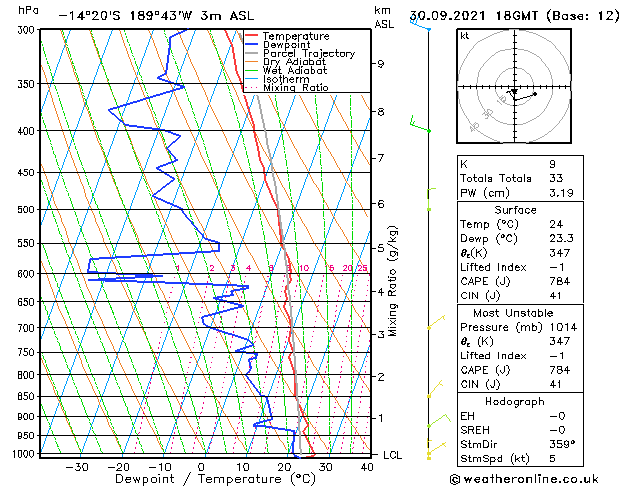Image resolution: width=629 pixels, height=486 pixels.
Task: Click the green wind barb at 400 hPa
Action: pos(420,124)
